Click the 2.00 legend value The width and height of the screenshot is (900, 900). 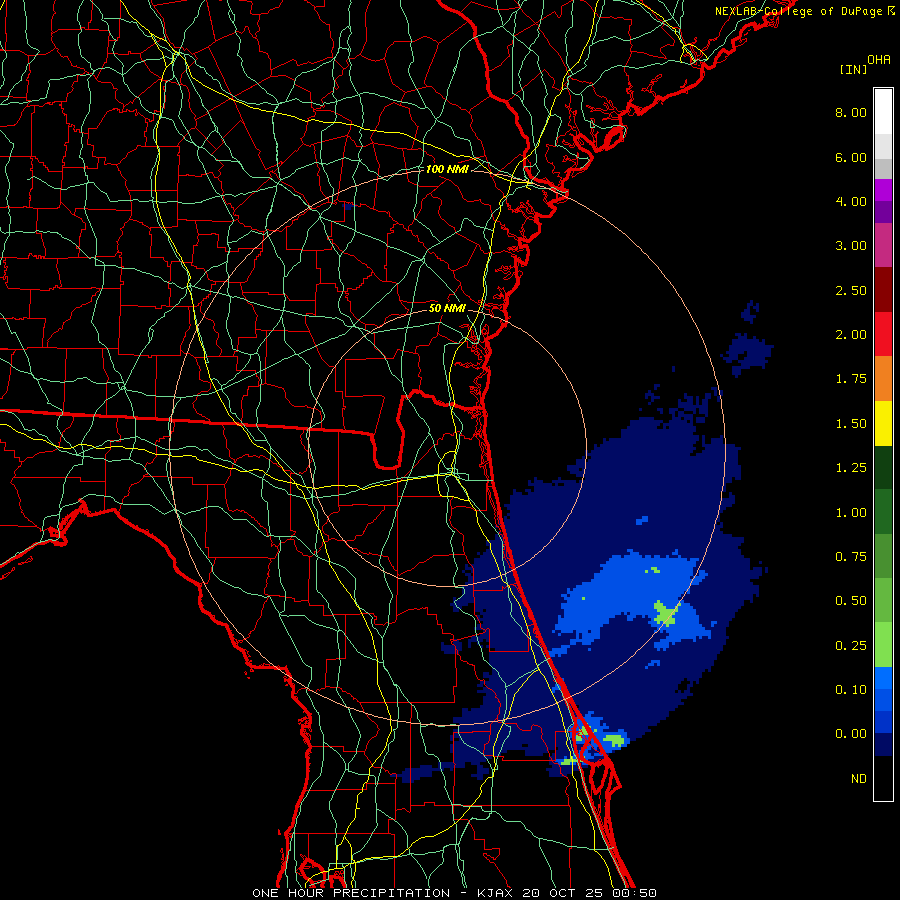pos(851,335)
